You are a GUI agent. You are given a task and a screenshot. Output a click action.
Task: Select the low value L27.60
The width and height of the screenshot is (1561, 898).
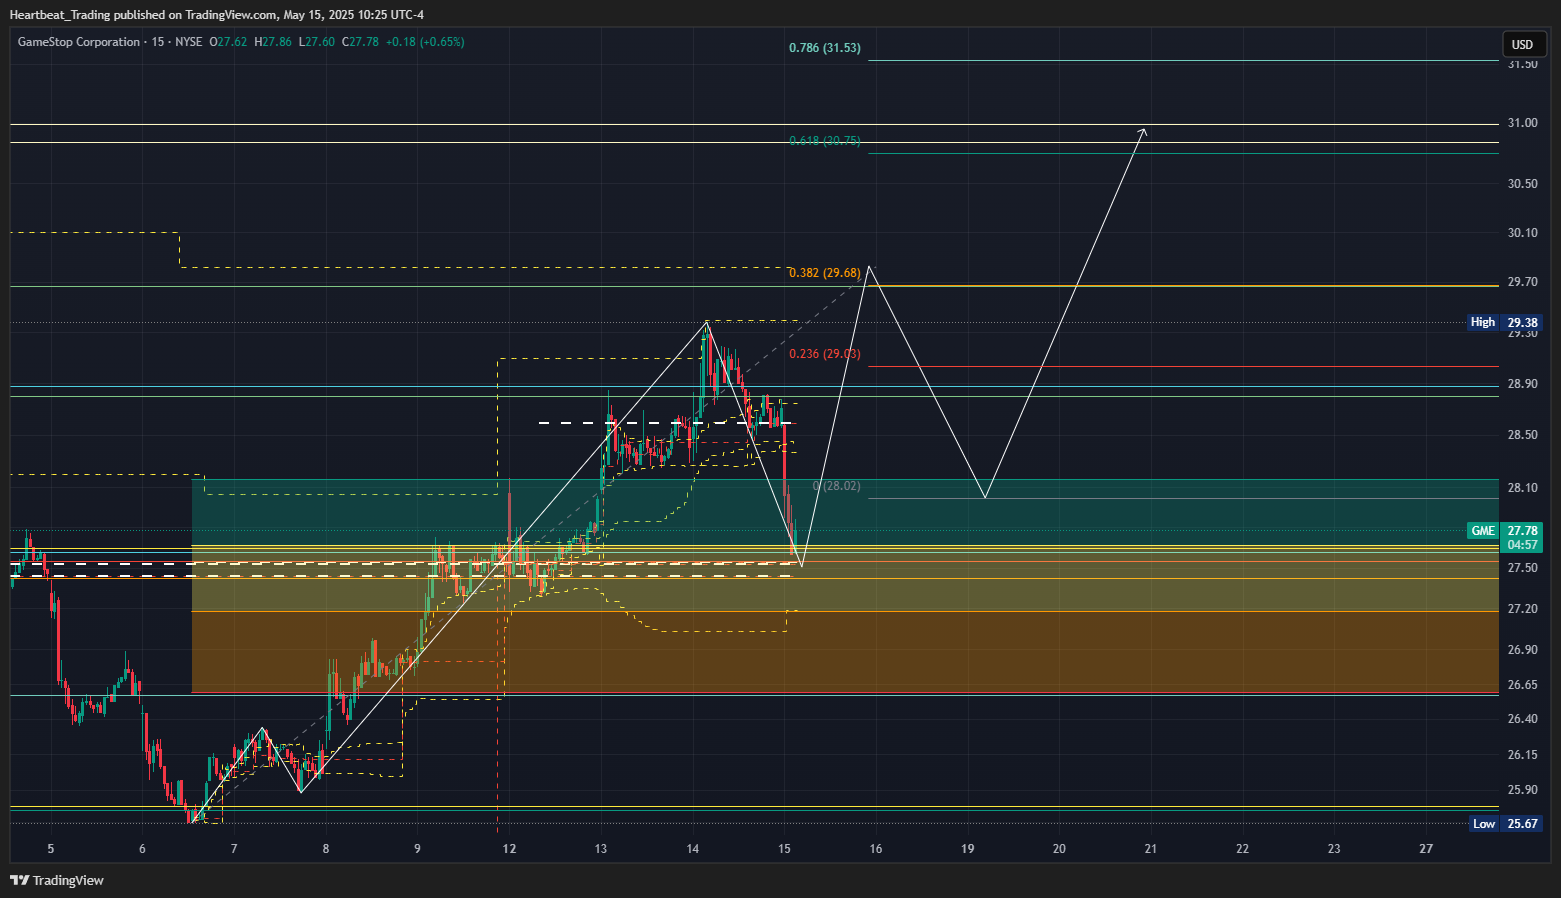[x=317, y=42]
